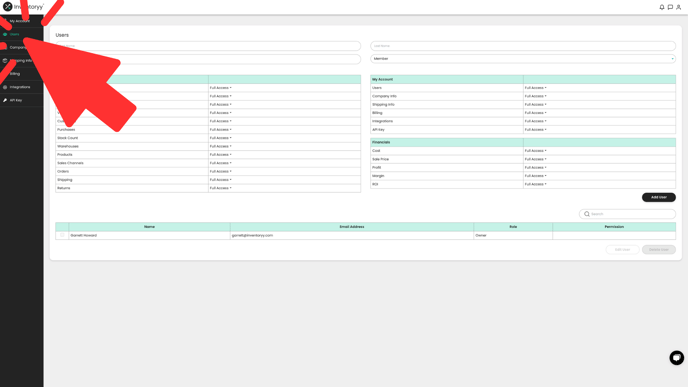Screen dimensions: 688x387
Task: Tick the Garrett Howard row checkbox
Action: click(x=62, y=235)
